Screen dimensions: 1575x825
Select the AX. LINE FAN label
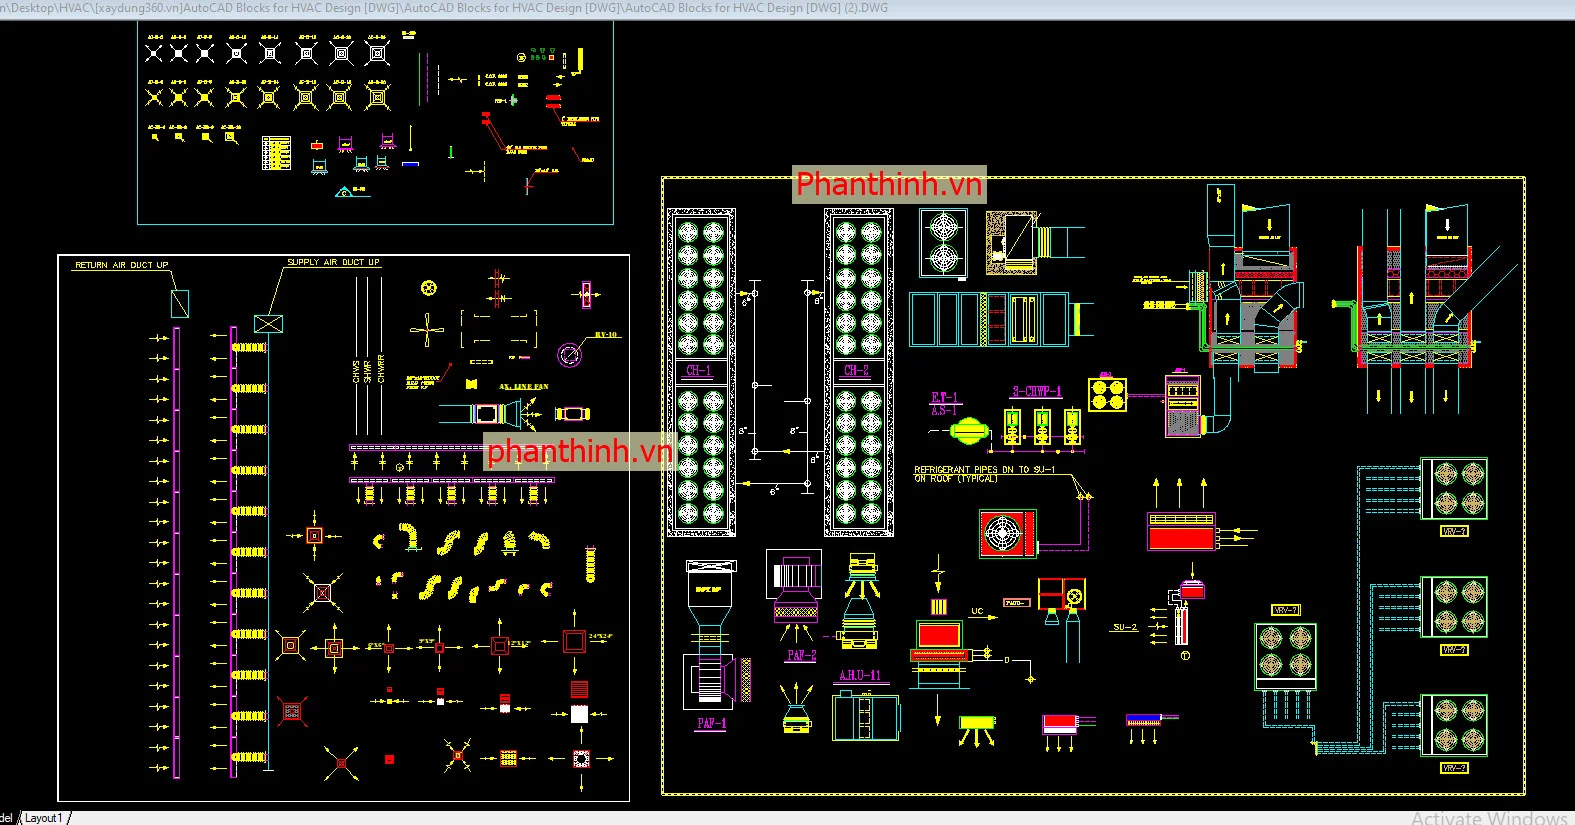[524, 387]
